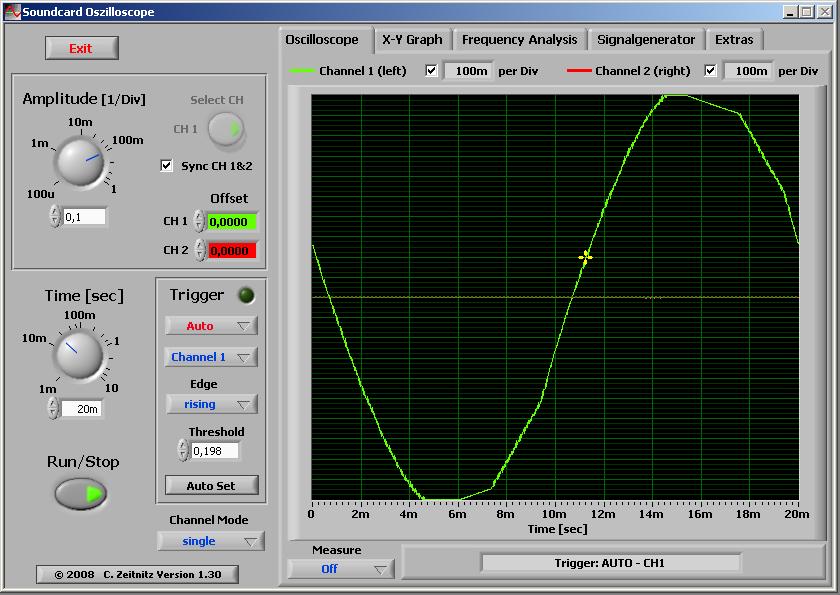Click the Run/Stop green arrow button

81,493
